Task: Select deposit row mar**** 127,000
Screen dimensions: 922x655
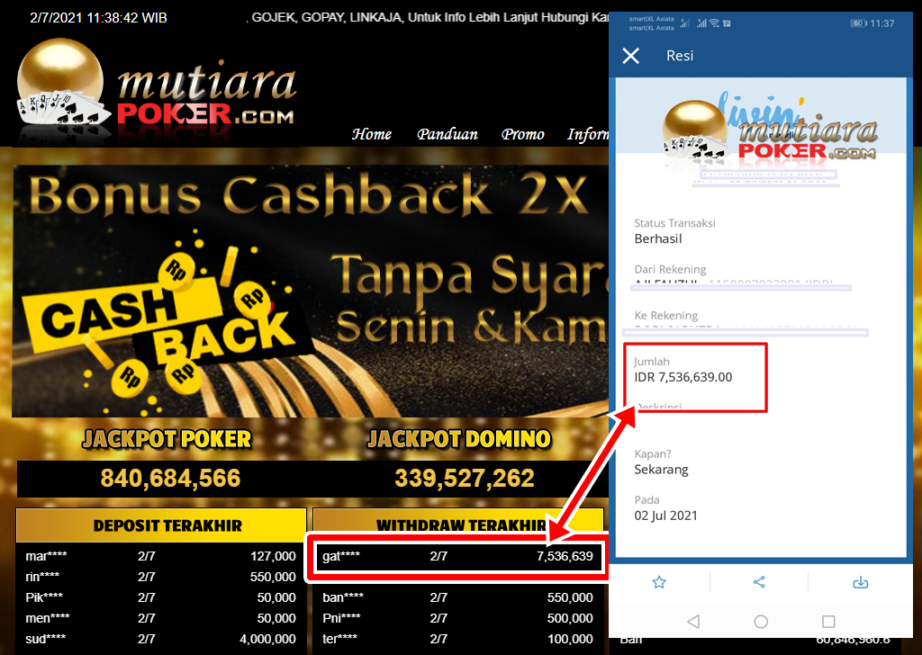Action: [x=161, y=556]
